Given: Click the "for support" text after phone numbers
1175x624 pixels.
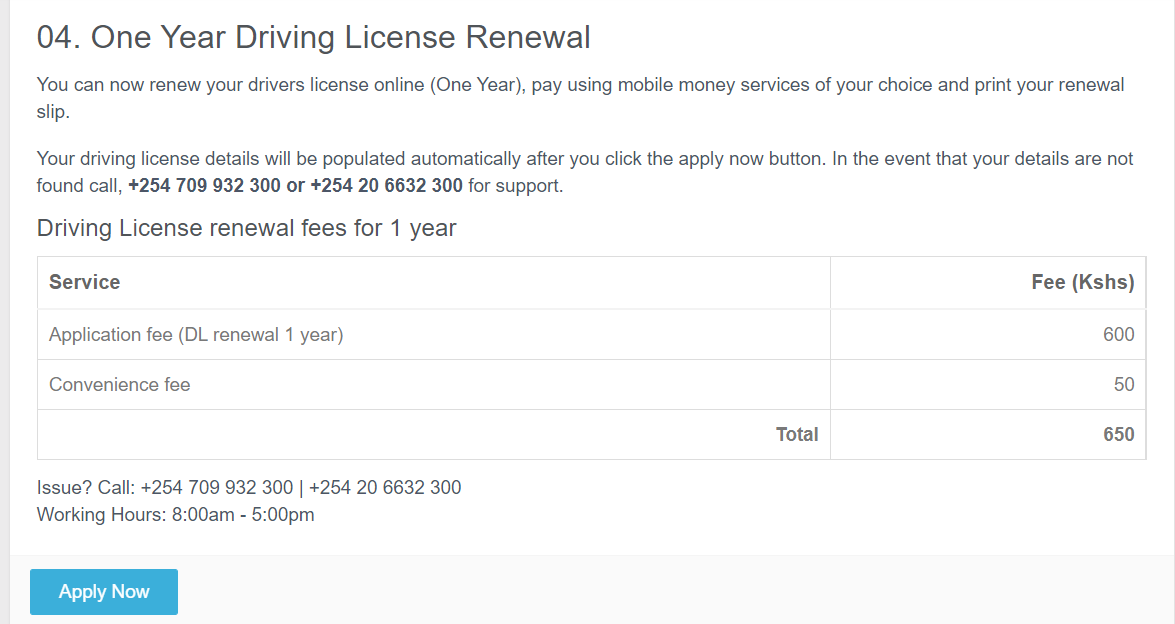Looking at the screenshot, I should (x=515, y=186).
